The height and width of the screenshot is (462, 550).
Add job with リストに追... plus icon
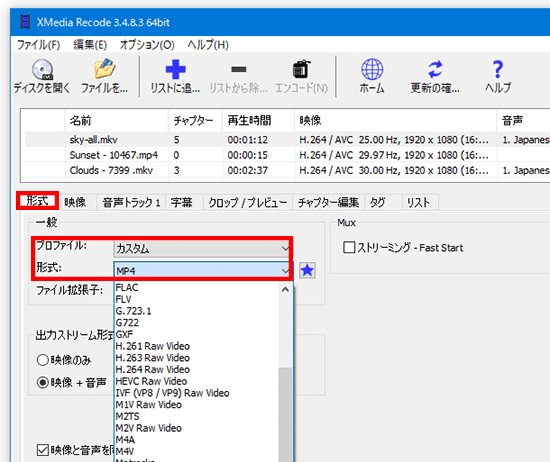pos(175,76)
